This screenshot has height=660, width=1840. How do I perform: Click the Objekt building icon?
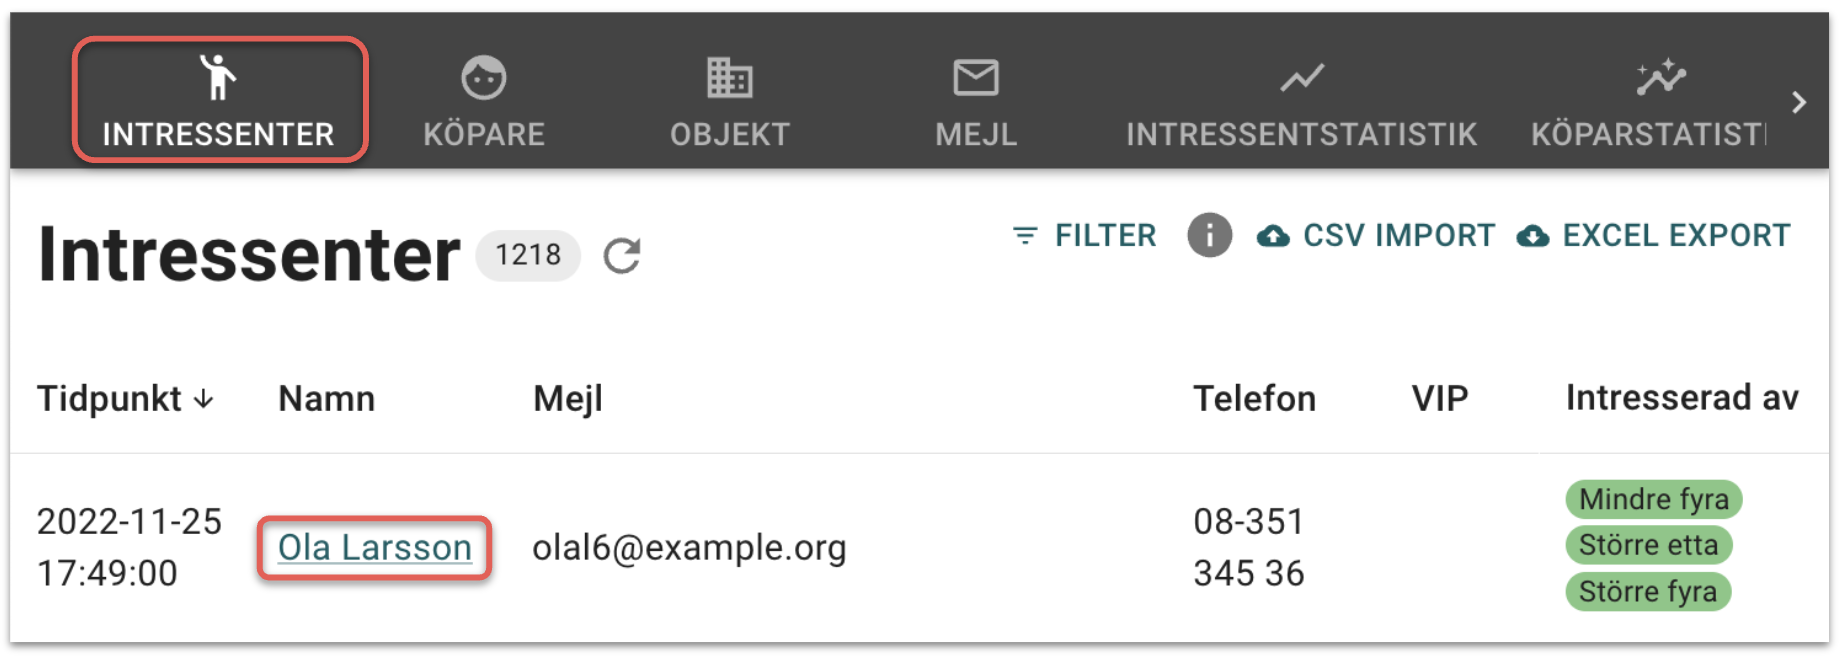click(729, 77)
